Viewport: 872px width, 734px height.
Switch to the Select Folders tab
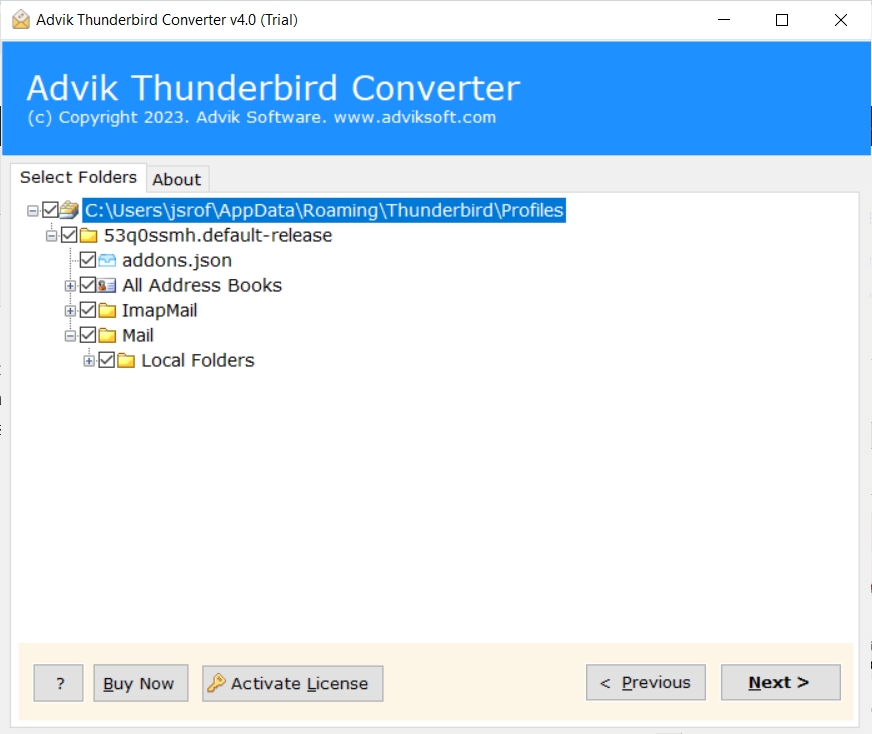pos(78,177)
